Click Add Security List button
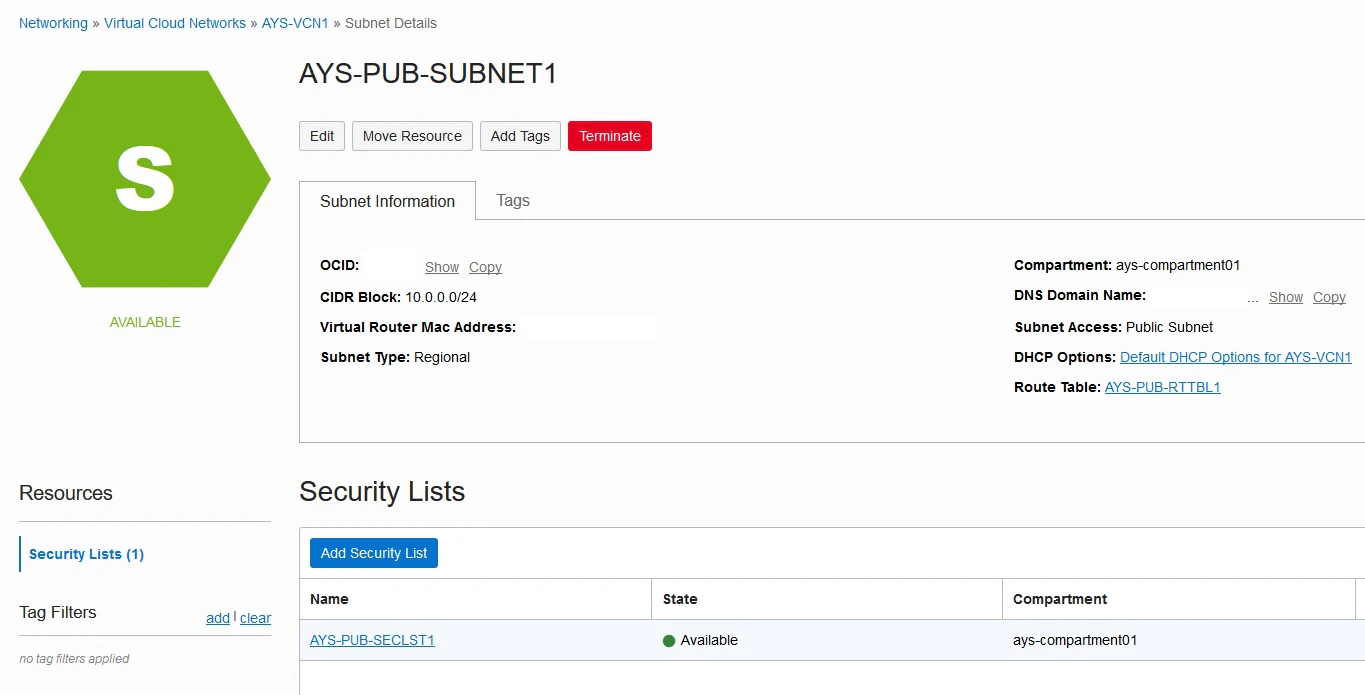1365x695 pixels. click(x=374, y=553)
